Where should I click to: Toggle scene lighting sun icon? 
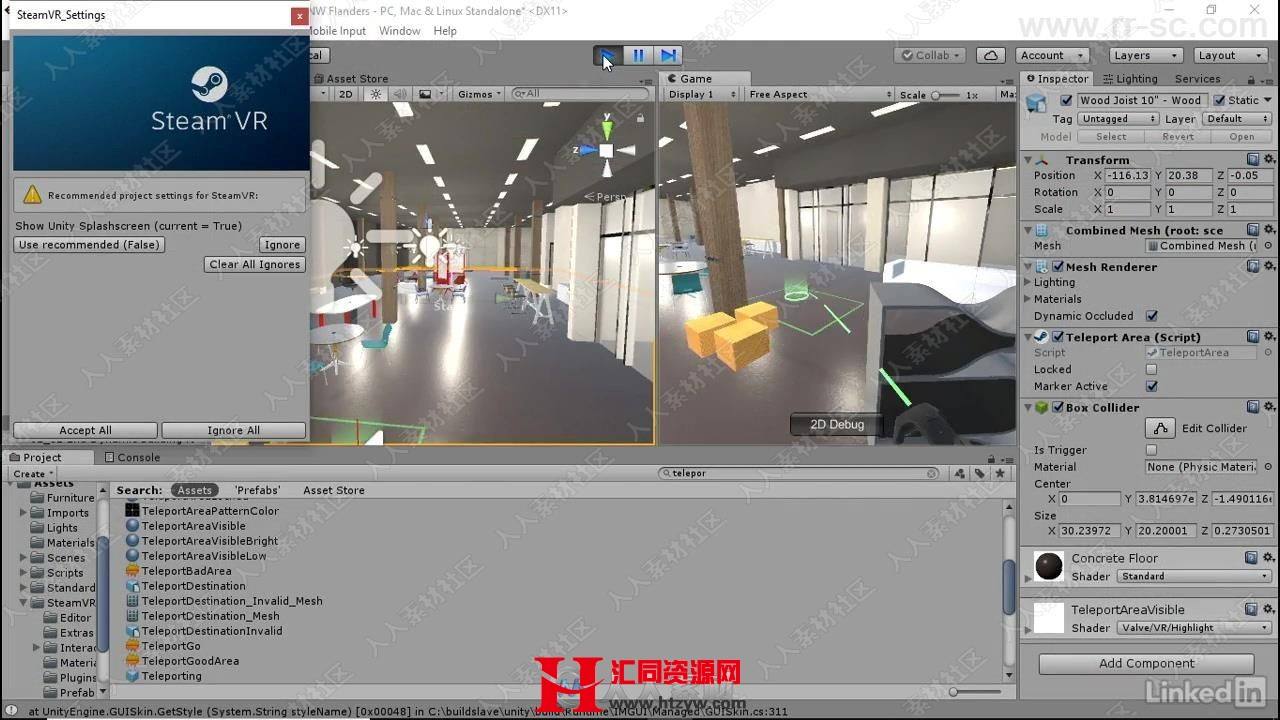[376, 94]
